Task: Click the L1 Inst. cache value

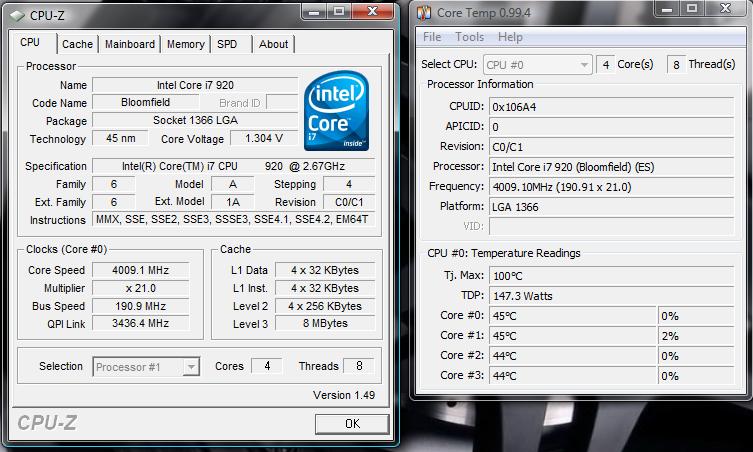Action: pyautogui.click(x=325, y=288)
